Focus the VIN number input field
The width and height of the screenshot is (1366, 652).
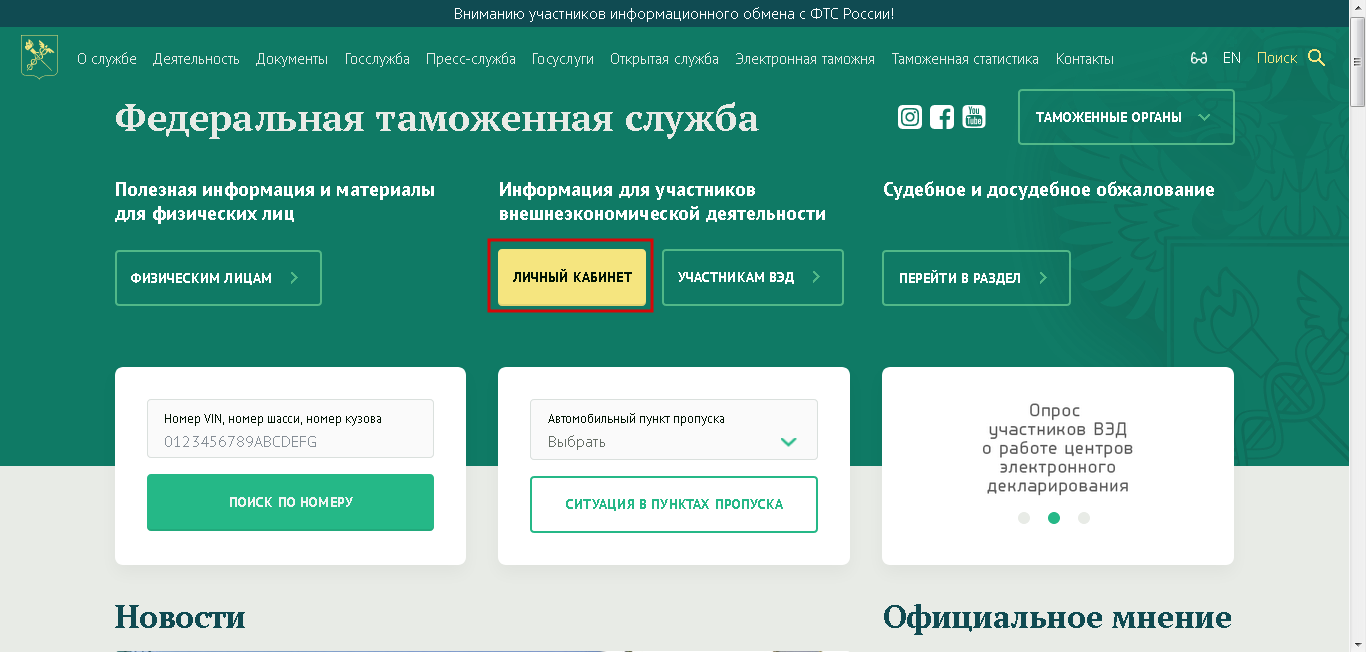click(290, 429)
